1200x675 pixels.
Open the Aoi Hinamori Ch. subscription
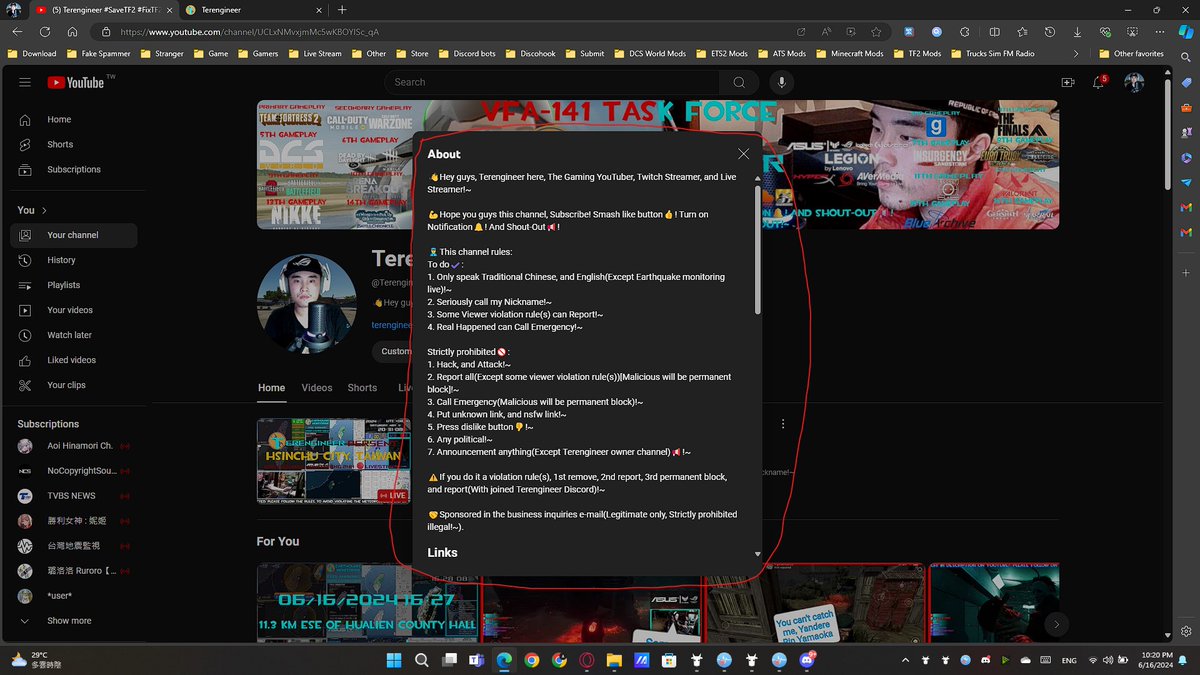pyautogui.click(x=74, y=446)
